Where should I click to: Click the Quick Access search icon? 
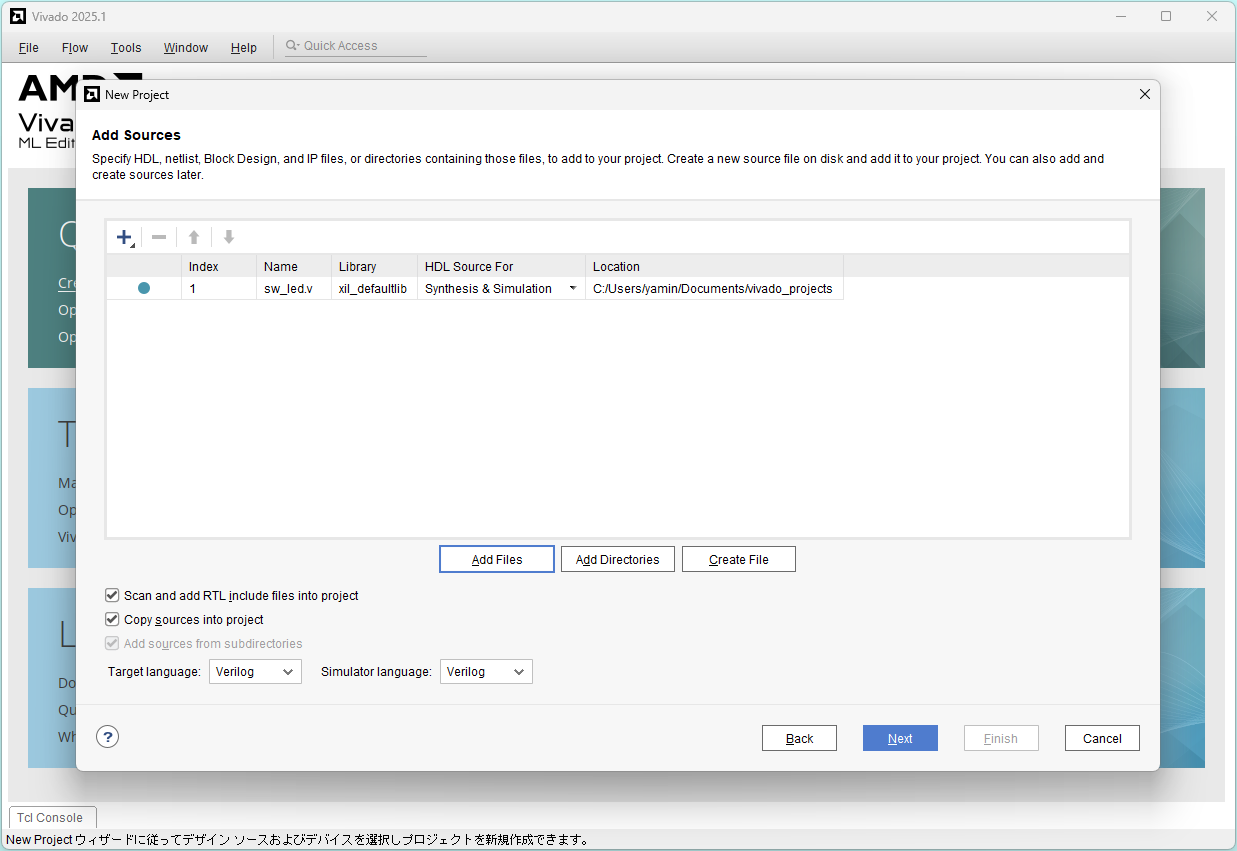click(292, 46)
